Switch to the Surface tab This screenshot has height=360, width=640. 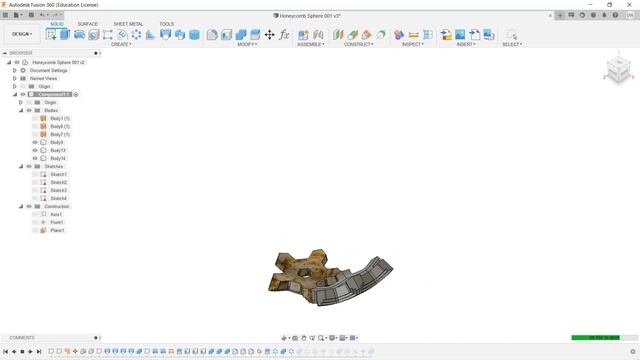coord(88,24)
